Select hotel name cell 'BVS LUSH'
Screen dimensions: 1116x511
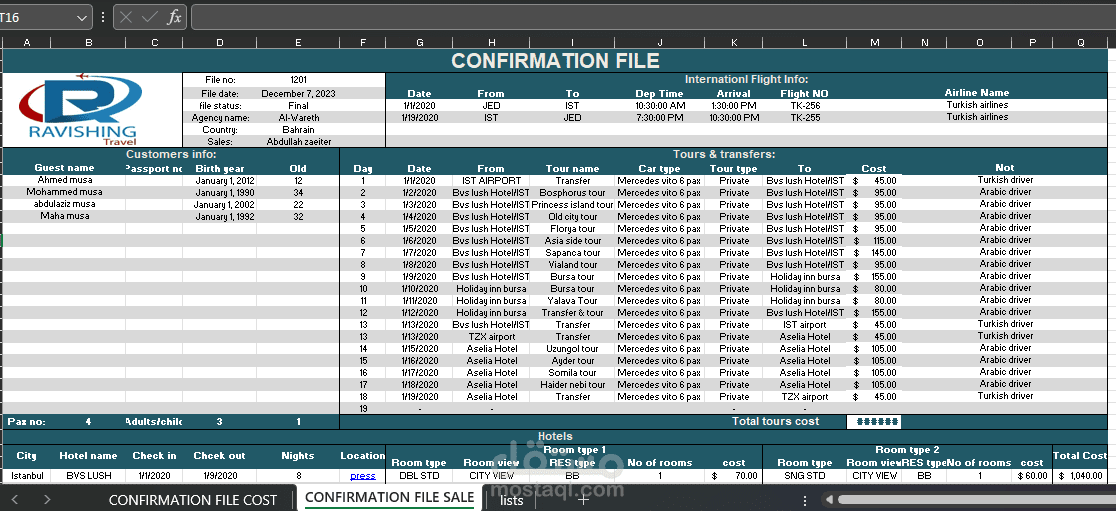click(88, 475)
